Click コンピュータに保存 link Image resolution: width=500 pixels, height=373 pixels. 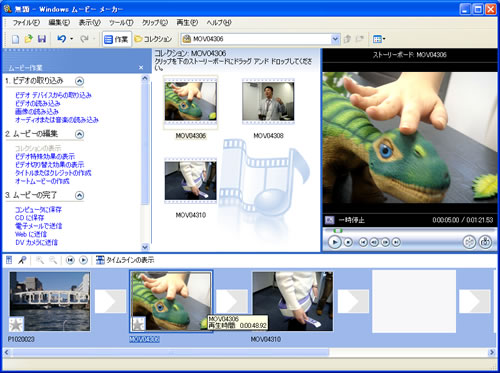pos(38,210)
